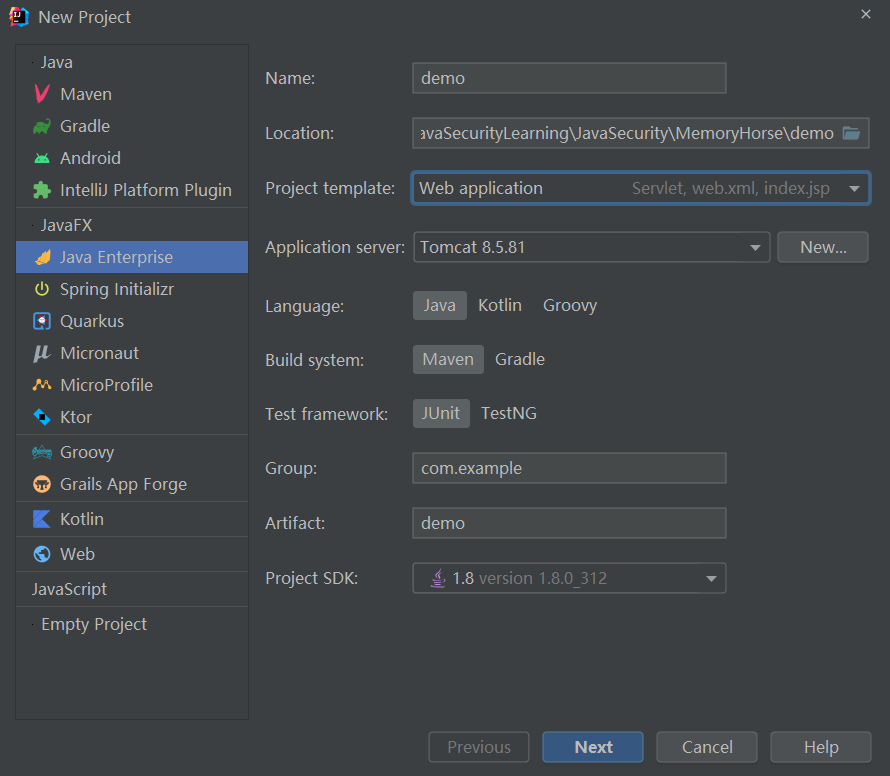Select JavaScript project category
This screenshot has width=890, height=776.
pos(69,589)
